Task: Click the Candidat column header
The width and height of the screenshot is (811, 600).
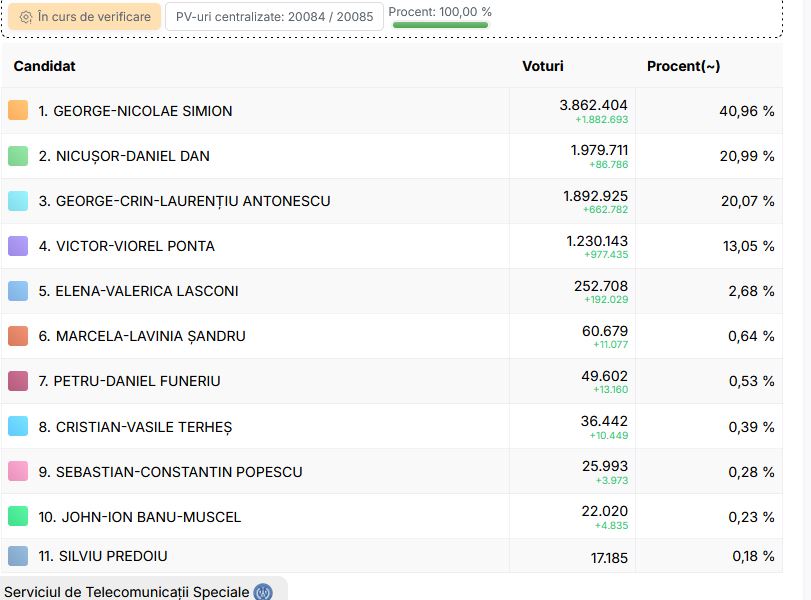Action: (44, 66)
